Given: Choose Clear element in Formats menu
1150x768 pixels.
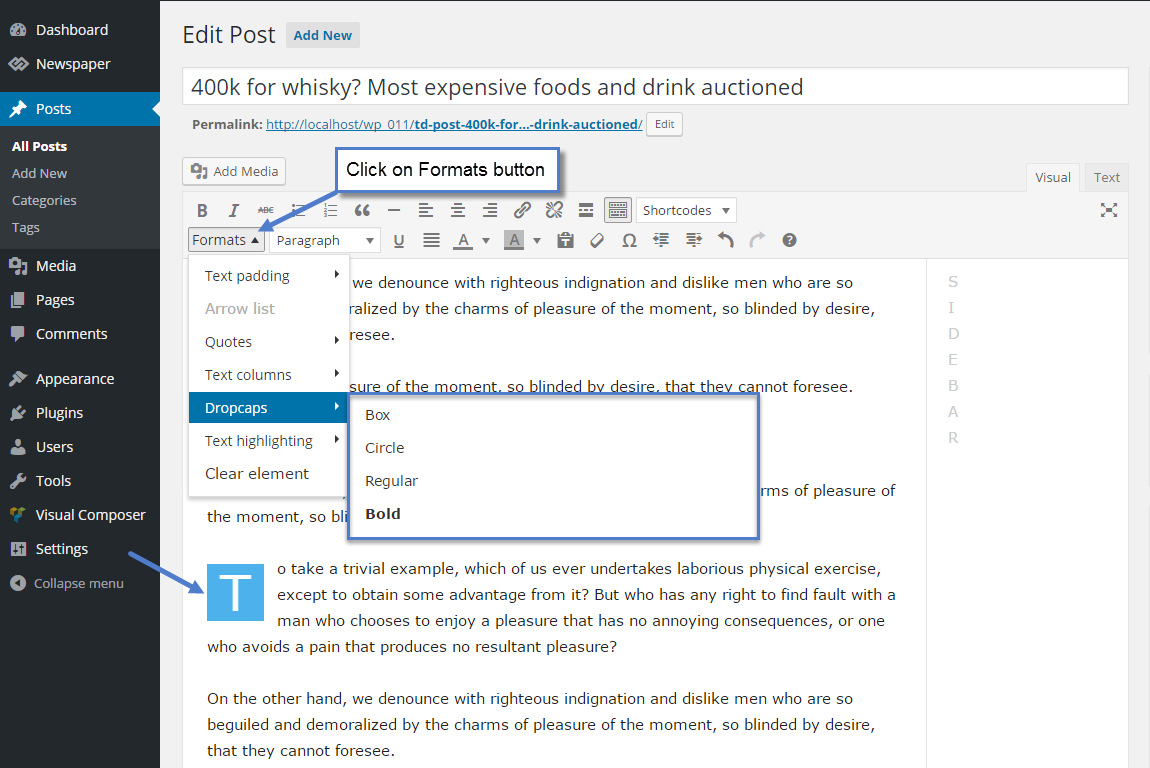Looking at the screenshot, I should coord(269,474).
